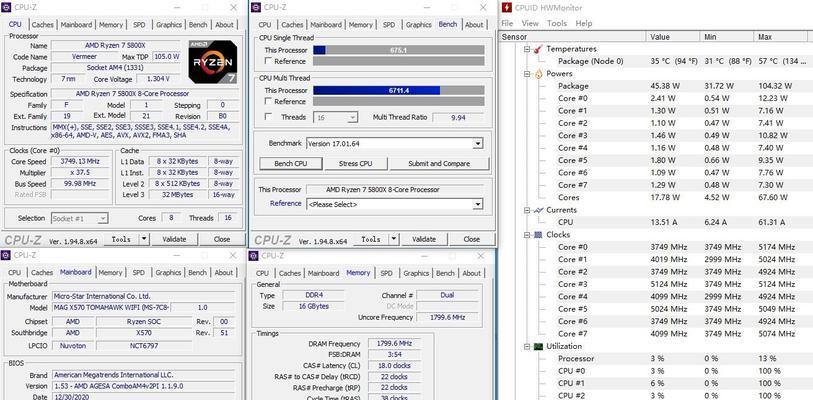Click the Currents waveform icon

pyautogui.click(x=539, y=210)
